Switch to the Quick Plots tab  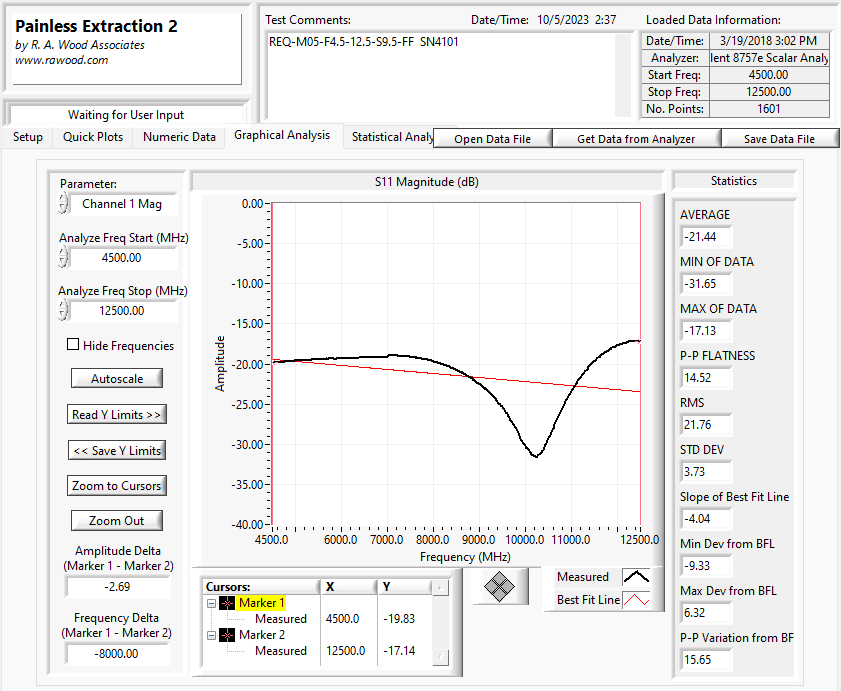[93, 137]
